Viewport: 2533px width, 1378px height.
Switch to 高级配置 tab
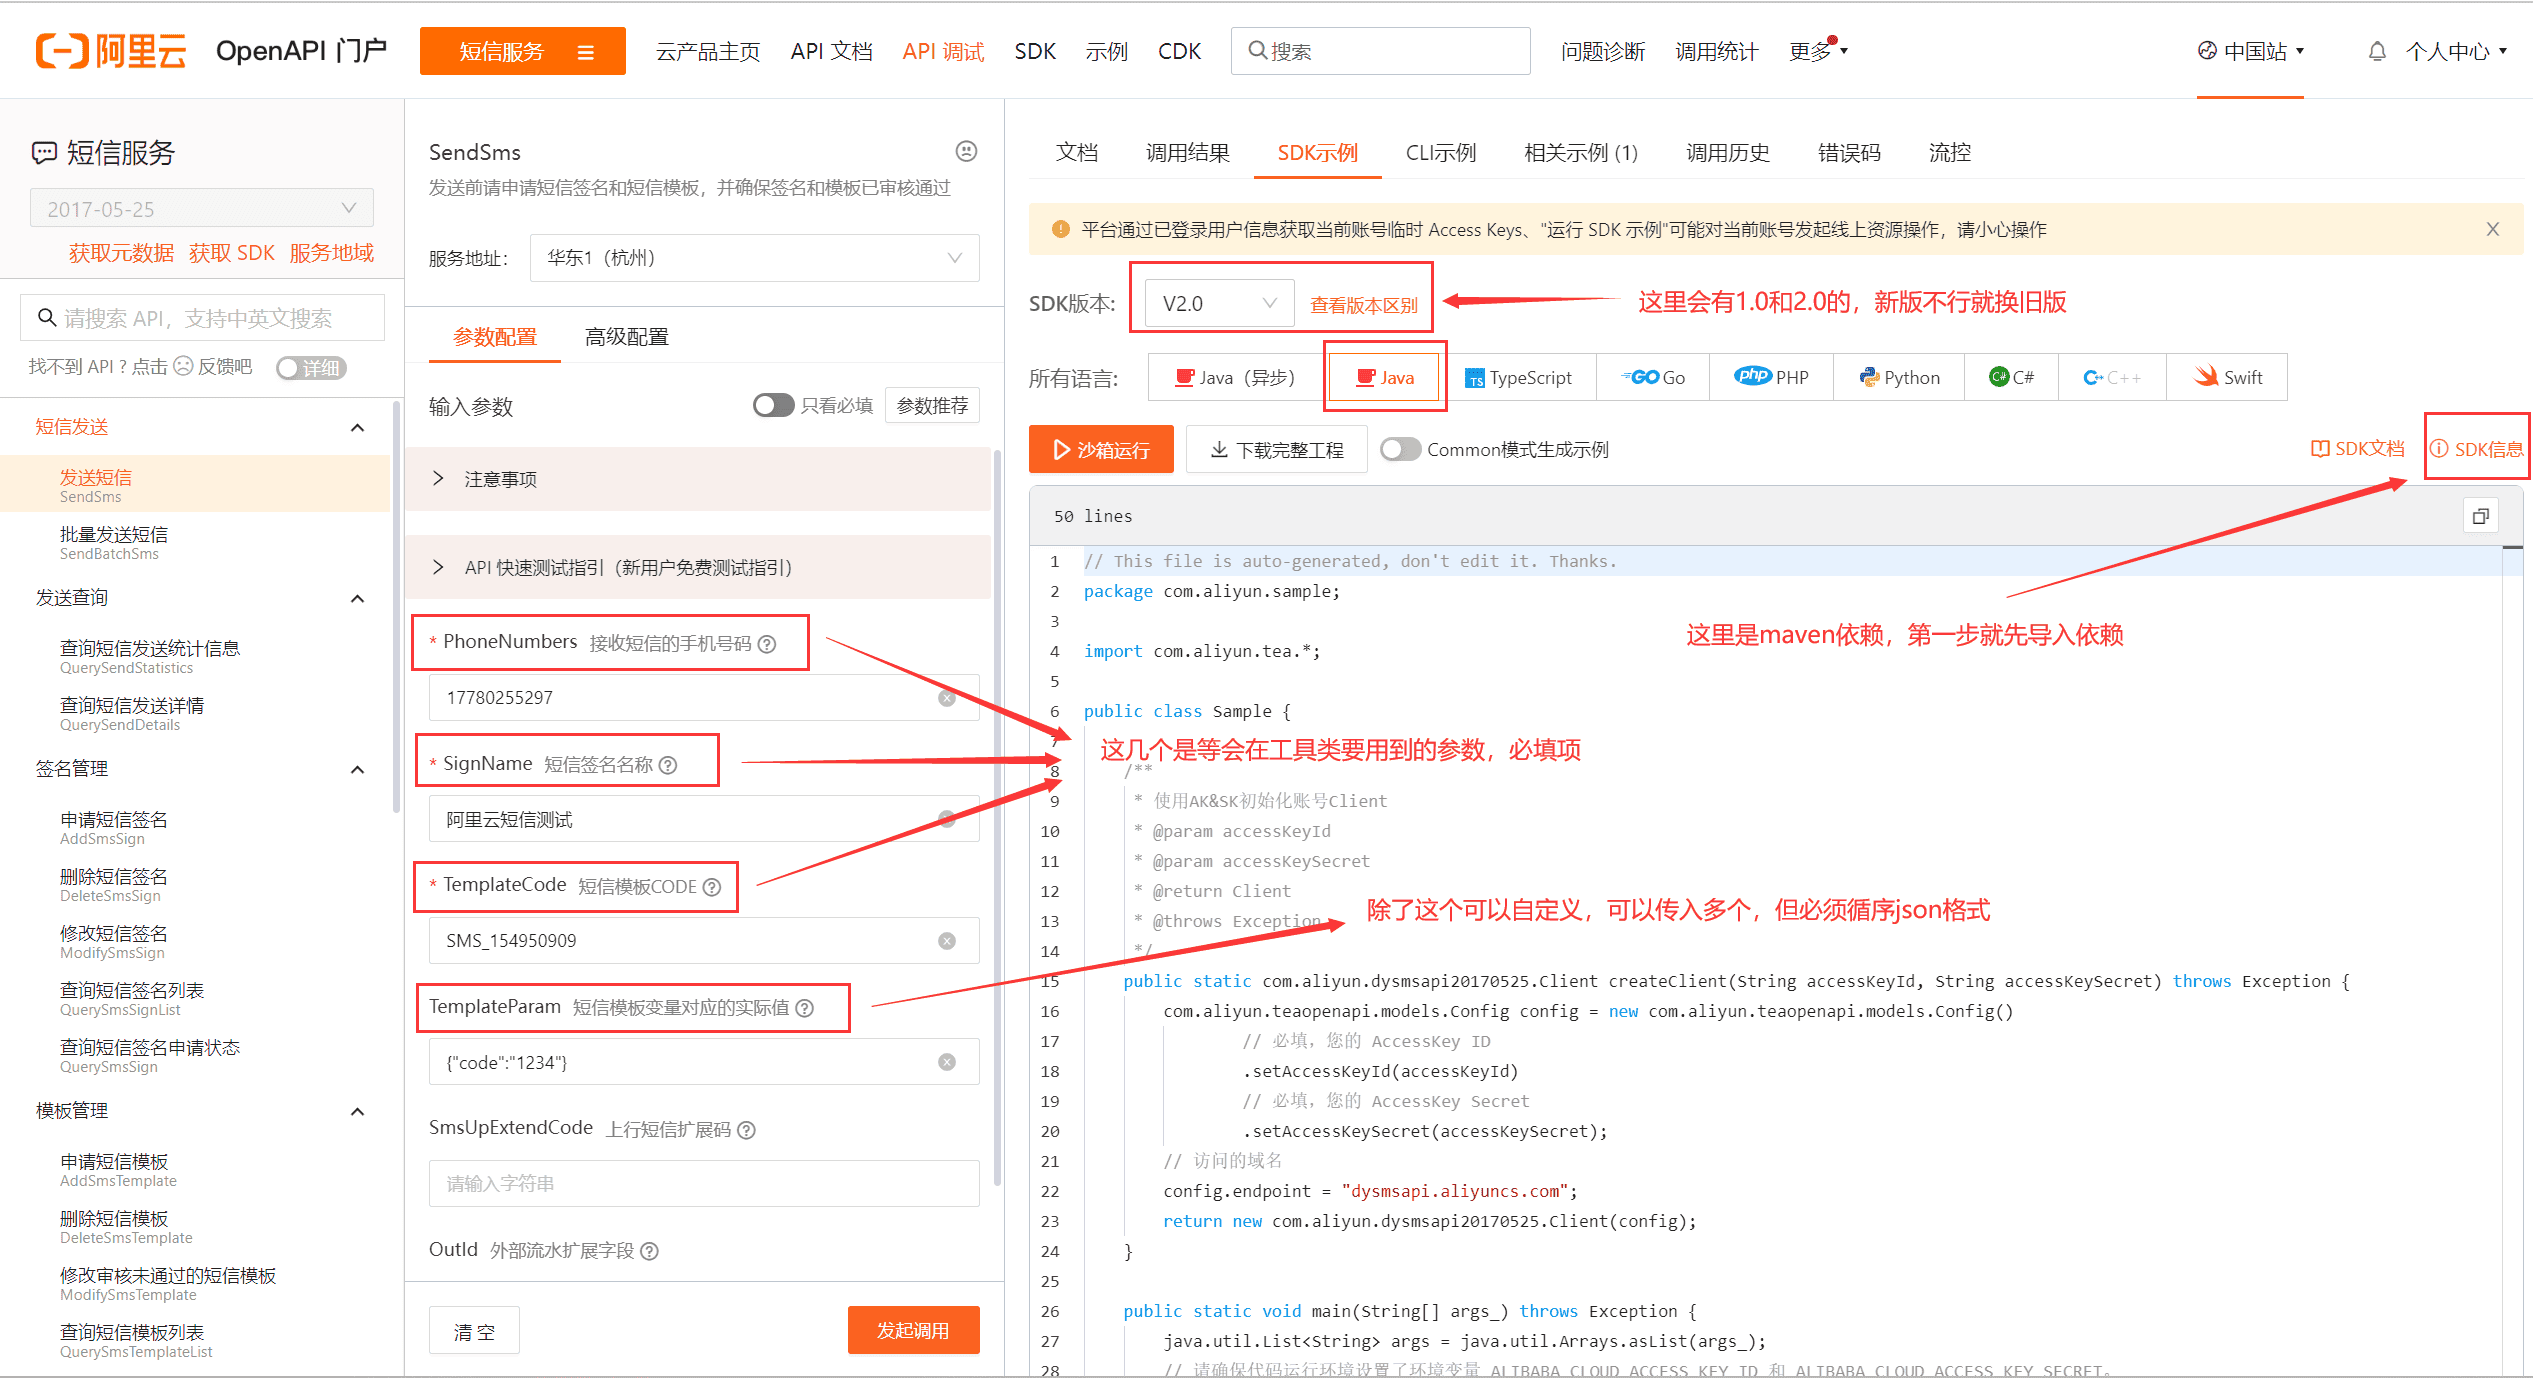pos(626,337)
